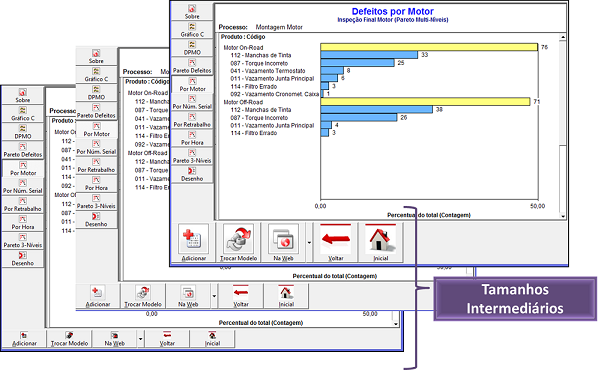This screenshot has height=370, width=598.
Task: Click Na Web button in front window
Action: click(283, 243)
